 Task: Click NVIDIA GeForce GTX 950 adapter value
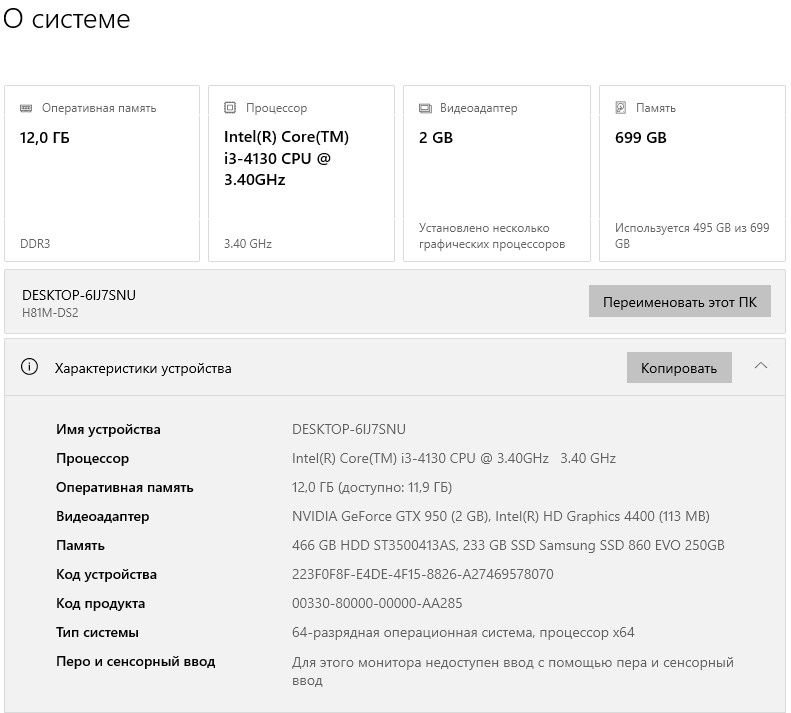500,516
